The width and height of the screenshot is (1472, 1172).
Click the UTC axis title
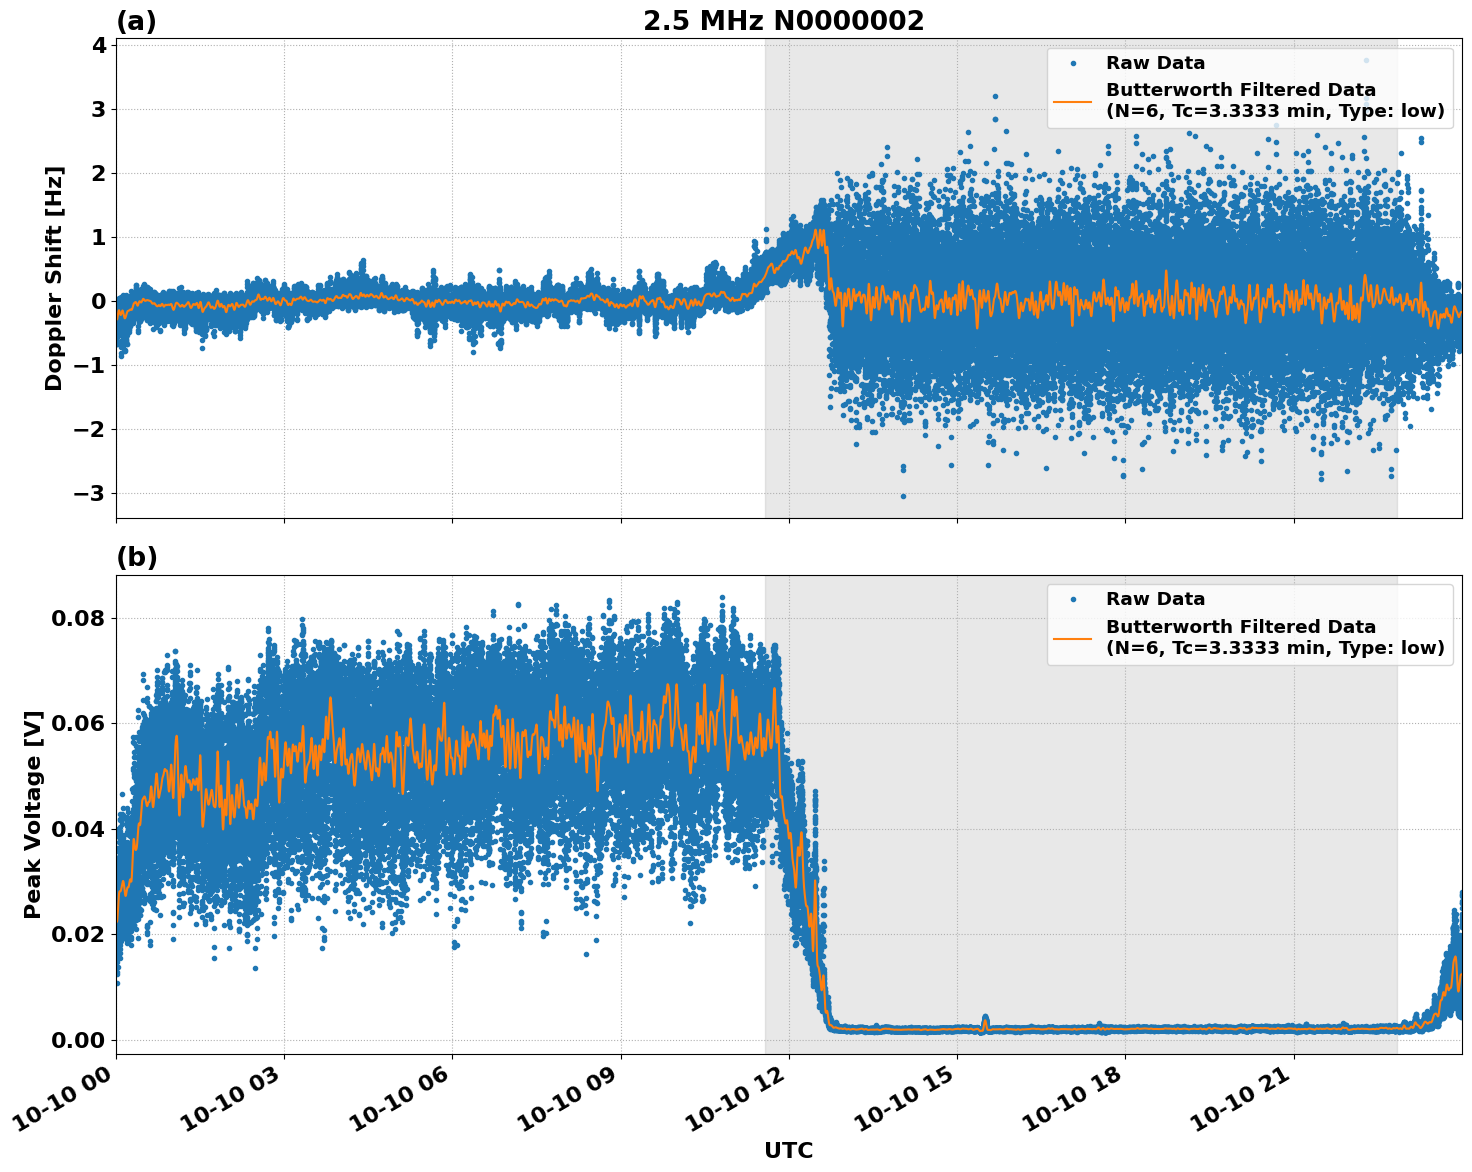click(x=787, y=1150)
